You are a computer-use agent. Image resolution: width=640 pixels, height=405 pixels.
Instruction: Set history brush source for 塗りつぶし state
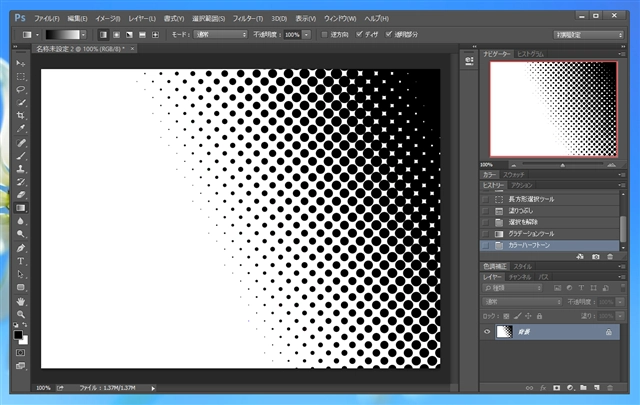click(x=485, y=211)
